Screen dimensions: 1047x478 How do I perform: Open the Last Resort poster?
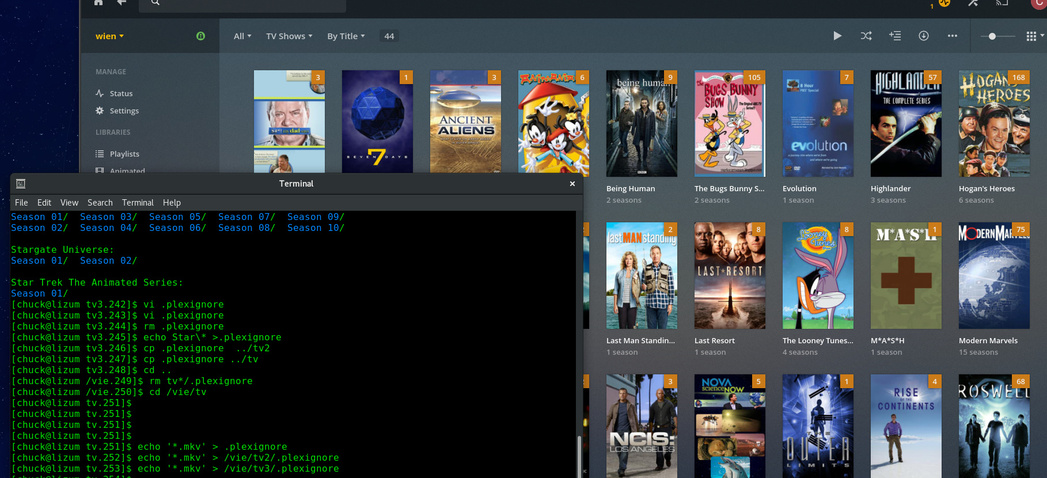(730, 276)
